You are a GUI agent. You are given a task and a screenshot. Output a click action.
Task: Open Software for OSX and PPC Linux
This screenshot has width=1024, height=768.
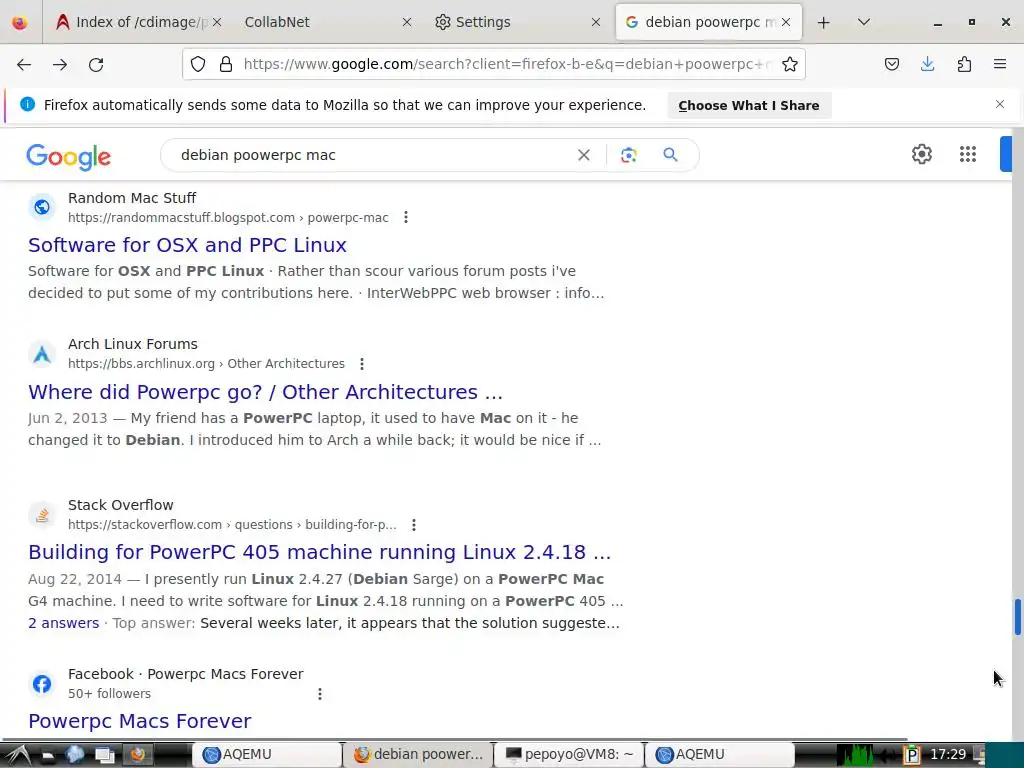click(187, 245)
